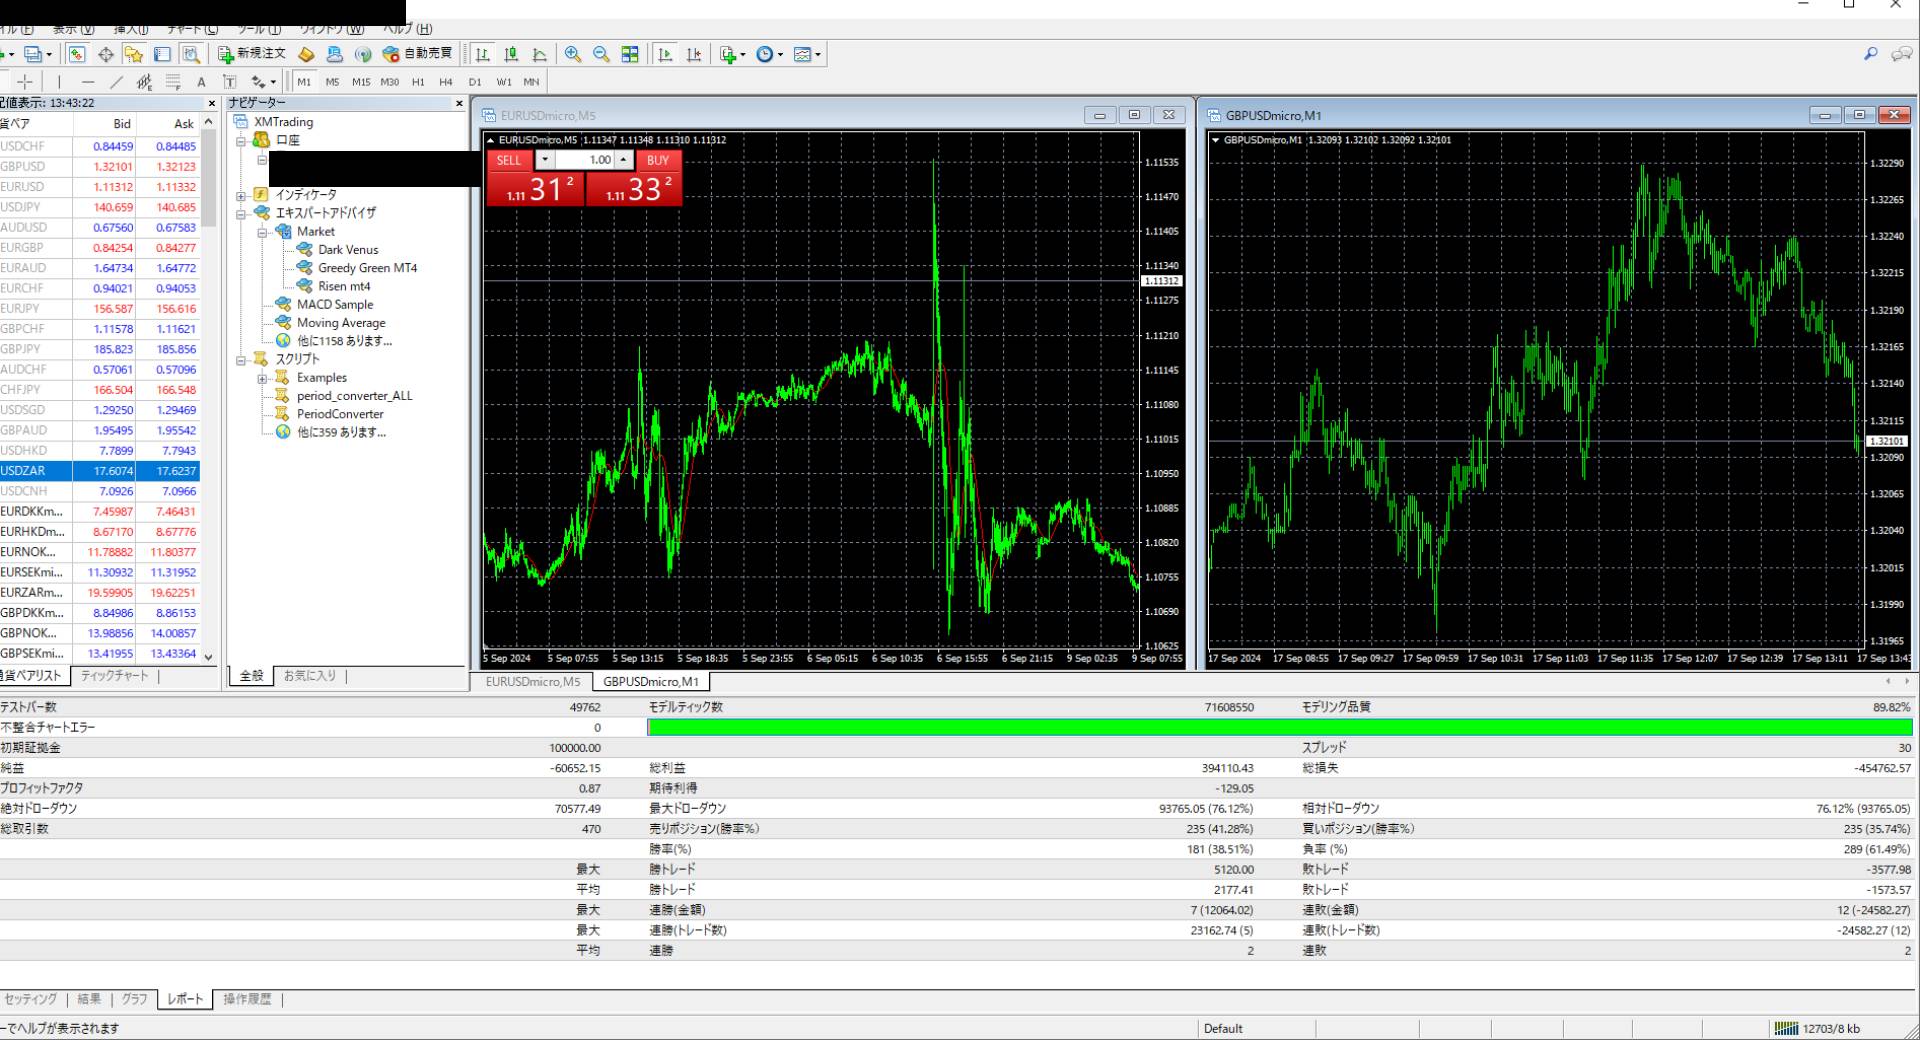
Task: Expand the Examples scripts folder
Action: [x=262, y=378]
